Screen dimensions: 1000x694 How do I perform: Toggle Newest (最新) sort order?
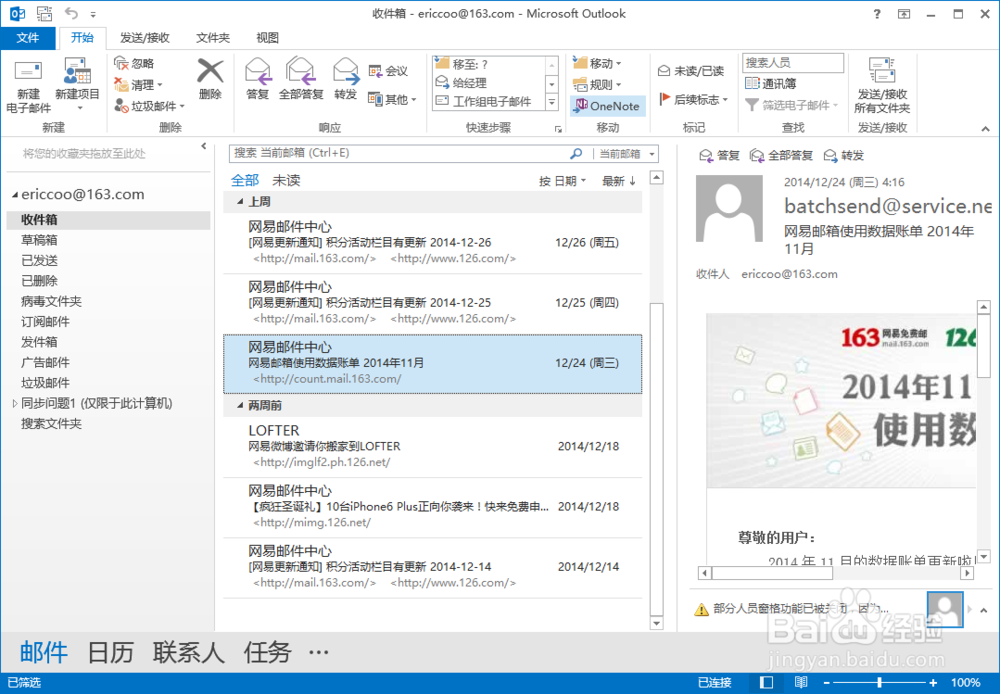pyautogui.click(x=619, y=181)
